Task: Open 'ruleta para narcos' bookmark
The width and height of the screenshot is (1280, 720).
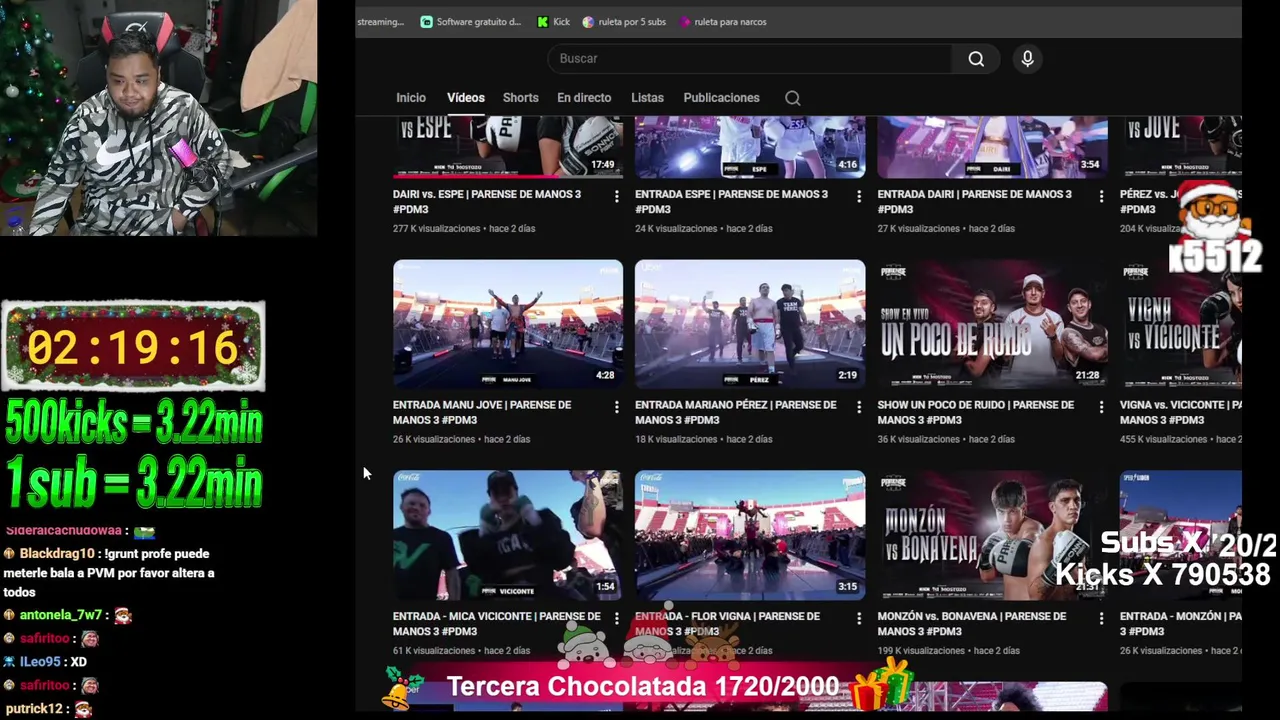Action: click(723, 22)
